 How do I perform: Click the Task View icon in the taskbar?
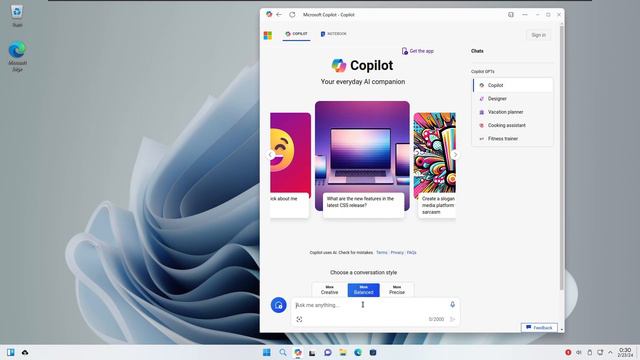pyautogui.click(x=312, y=352)
